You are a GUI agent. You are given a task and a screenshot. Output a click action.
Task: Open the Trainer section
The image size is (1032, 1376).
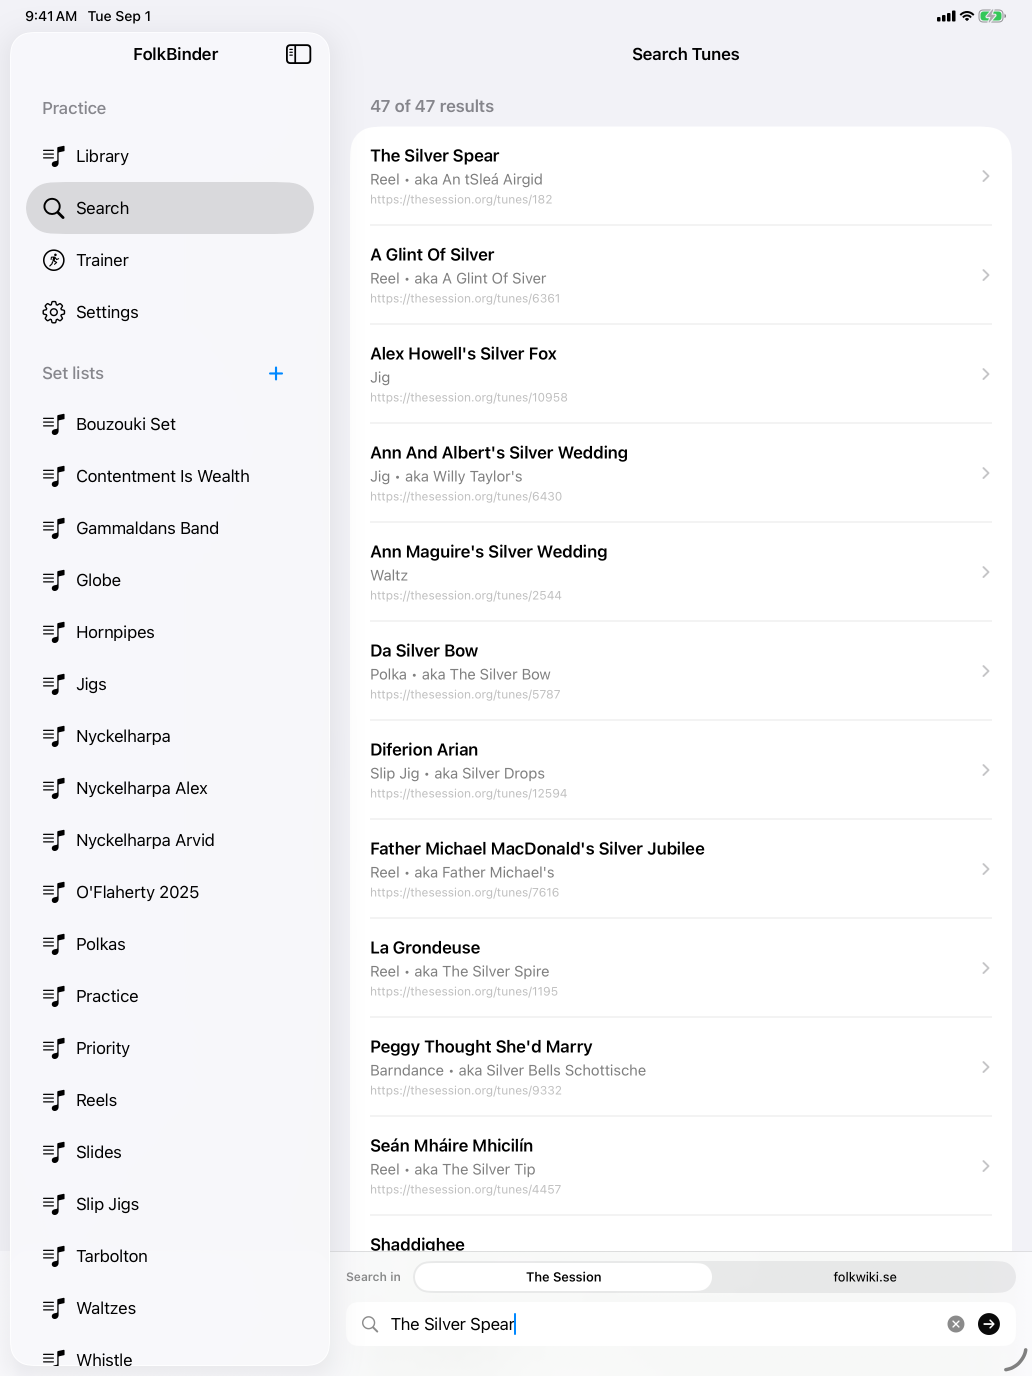[x=170, y=260]
